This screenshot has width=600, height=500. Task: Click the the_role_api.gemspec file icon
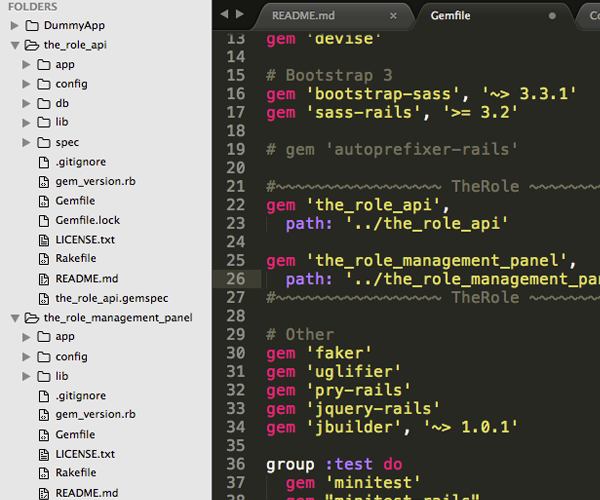coord(44,299)
